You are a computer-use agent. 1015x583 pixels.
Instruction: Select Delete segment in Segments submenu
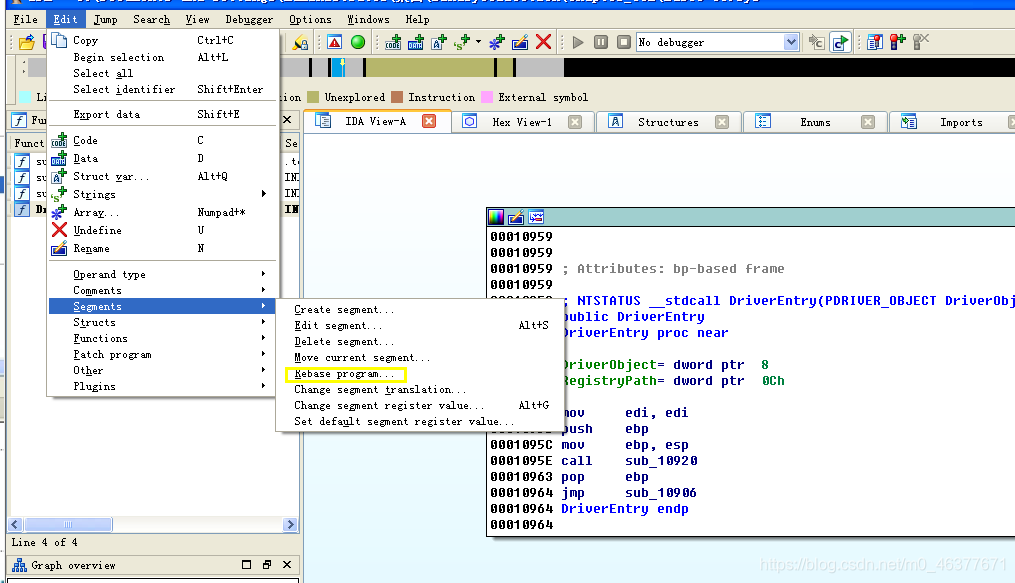point(421,342)
